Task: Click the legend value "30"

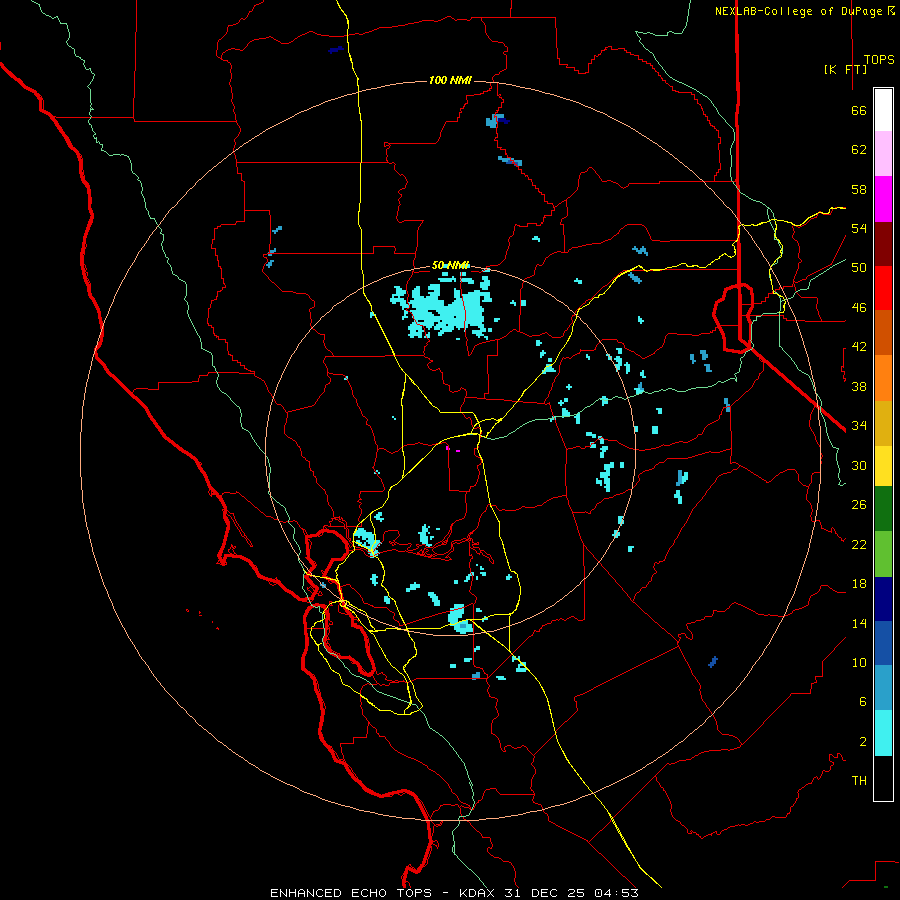Action: pyautogui.click(x=859, y=465)
